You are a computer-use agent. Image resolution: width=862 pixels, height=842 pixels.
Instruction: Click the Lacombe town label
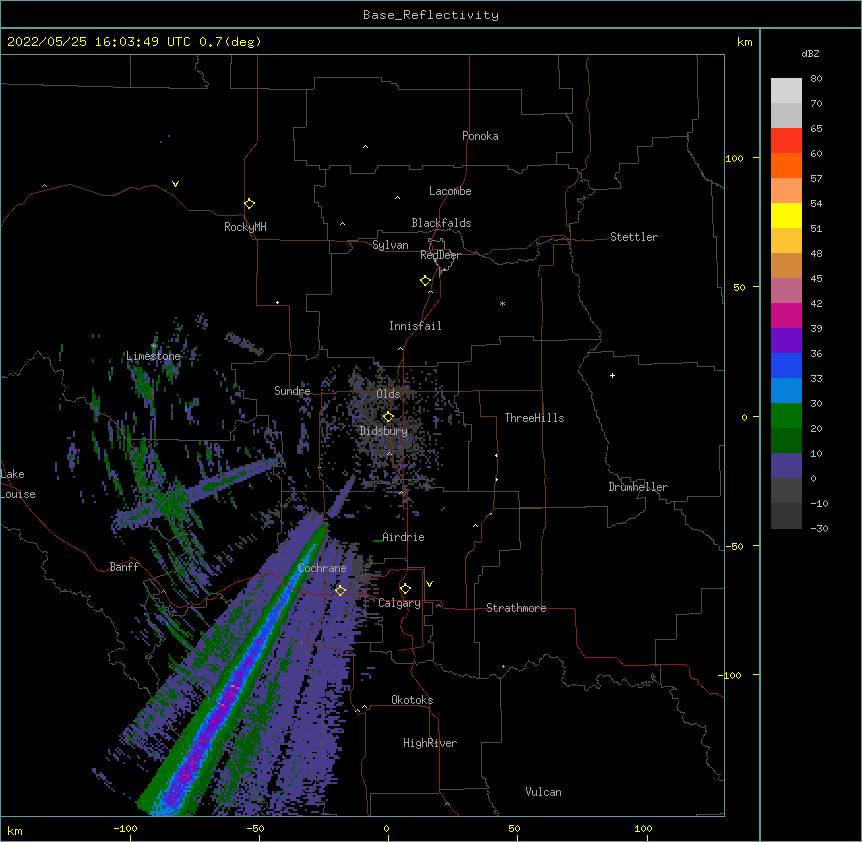coord(450,191)
